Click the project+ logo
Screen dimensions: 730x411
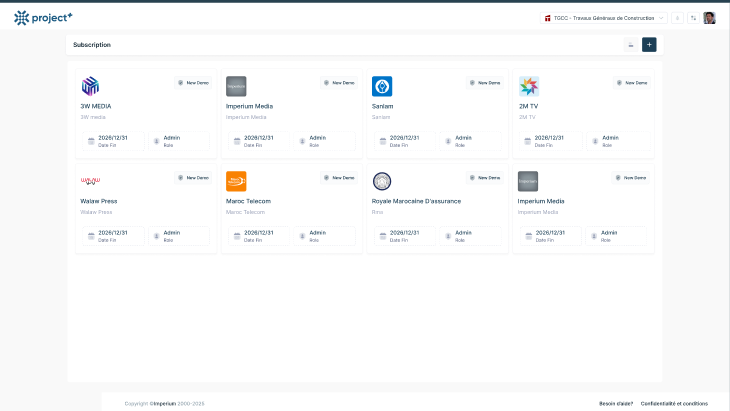43,18
